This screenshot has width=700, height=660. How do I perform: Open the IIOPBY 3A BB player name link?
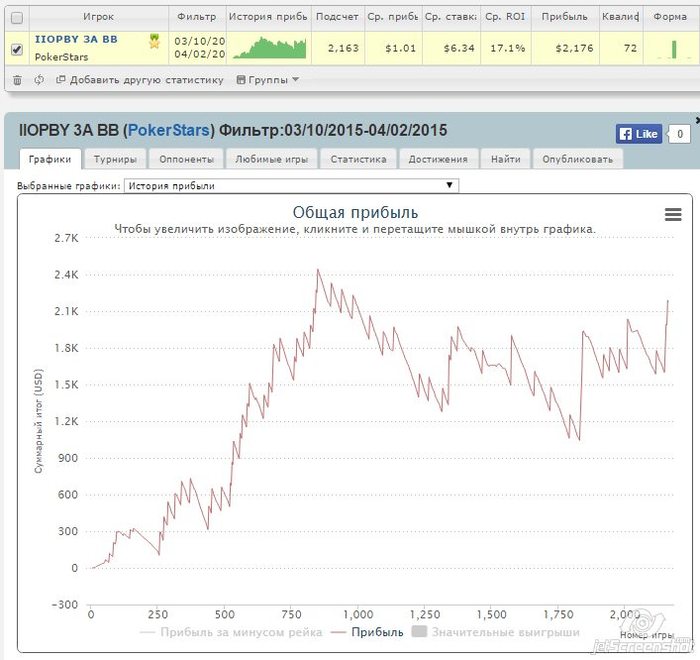click(x=76, y=39)
